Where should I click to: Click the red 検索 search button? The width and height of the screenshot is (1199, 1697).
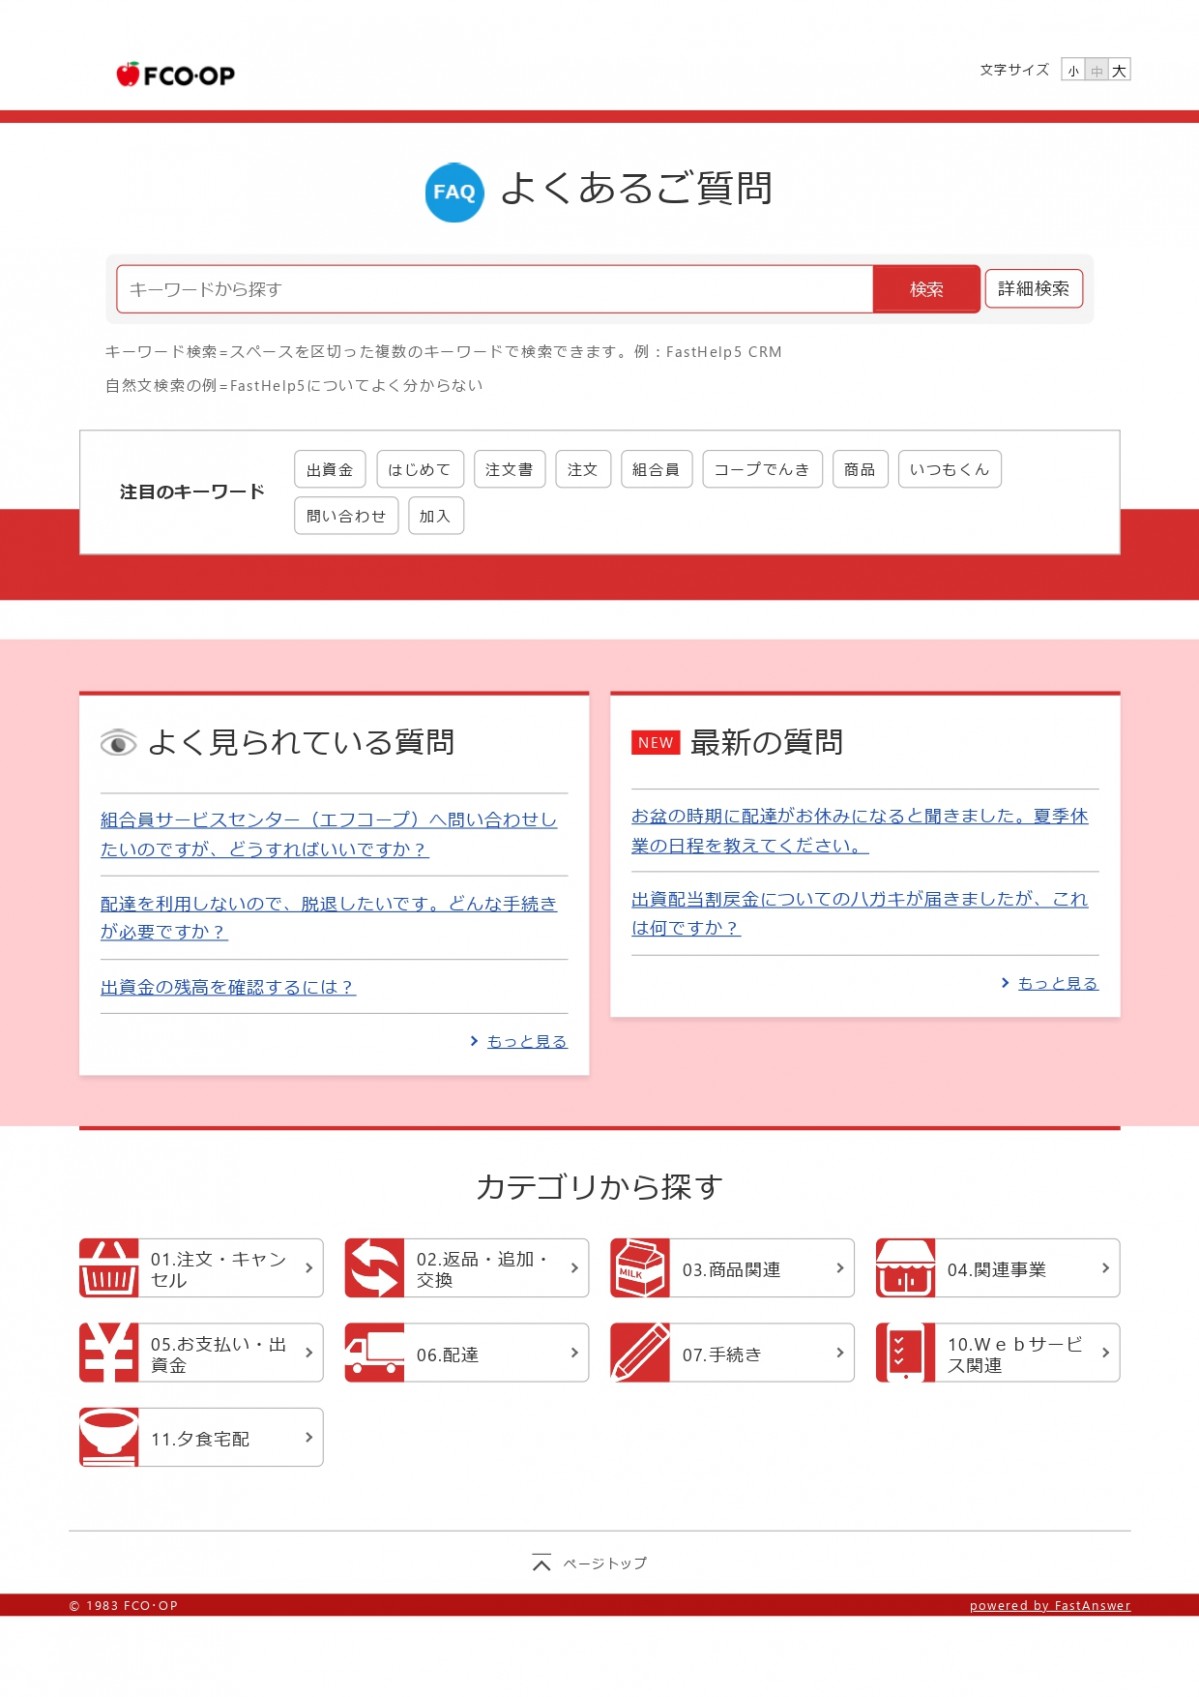(x=927, y=289)
